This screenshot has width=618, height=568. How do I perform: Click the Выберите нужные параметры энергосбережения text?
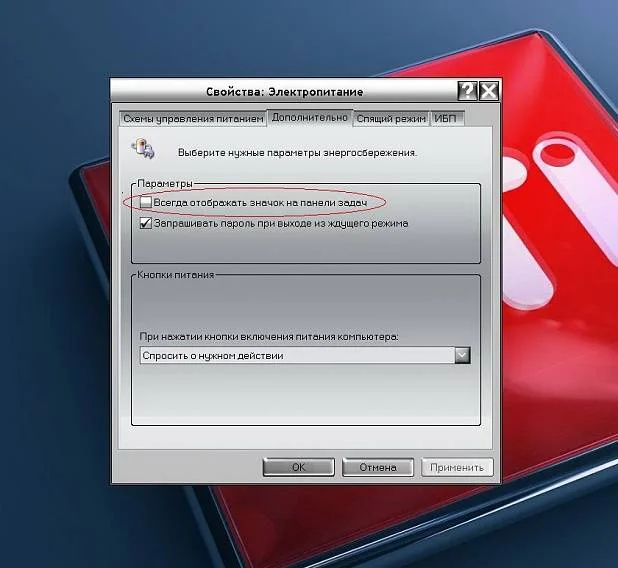pos(297,153)
